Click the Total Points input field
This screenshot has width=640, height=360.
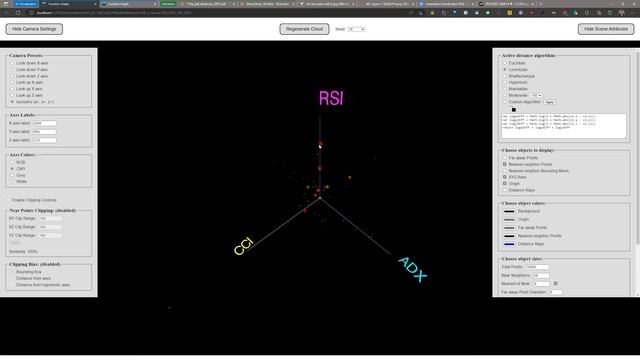click(537, 267)
